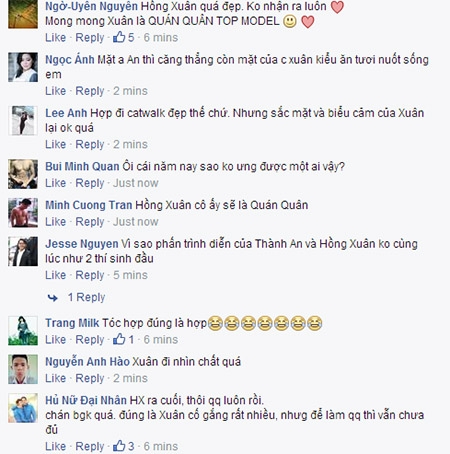Like Lee Anh's comment

coord(56,144)
